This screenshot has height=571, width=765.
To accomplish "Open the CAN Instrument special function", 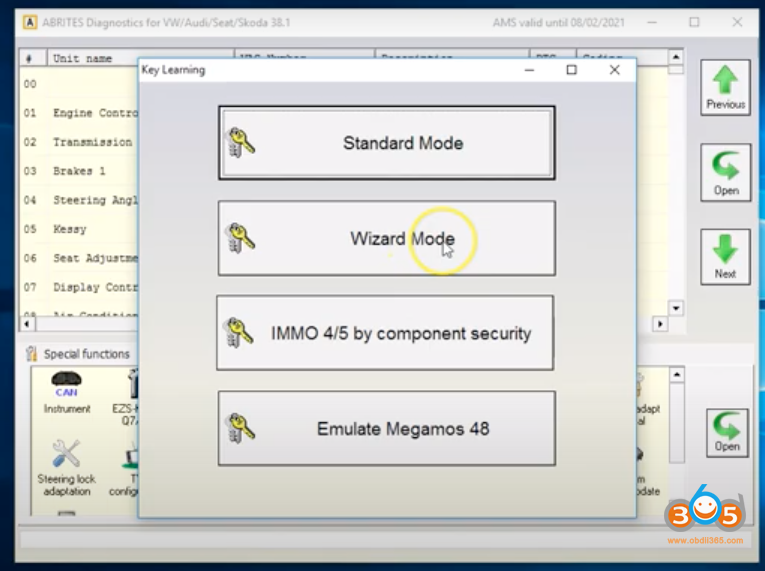I will tap(67, 392).
